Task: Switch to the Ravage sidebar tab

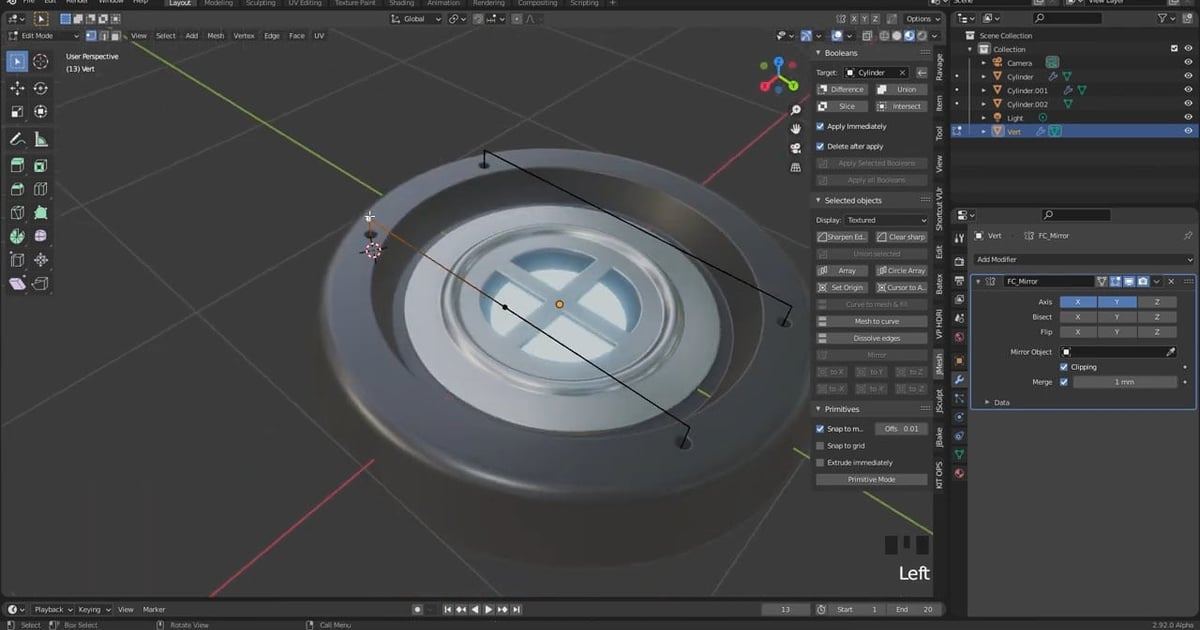Action: pos(940,66)
